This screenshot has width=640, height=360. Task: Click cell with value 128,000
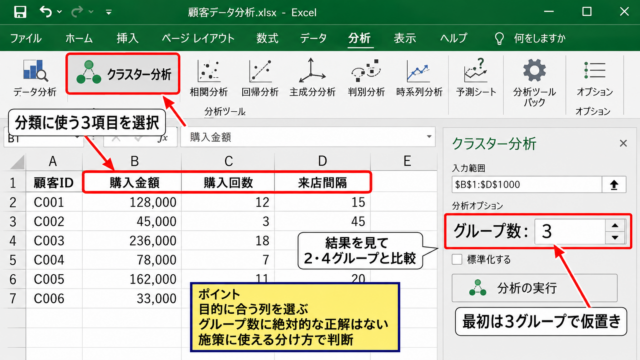[132, 202]
